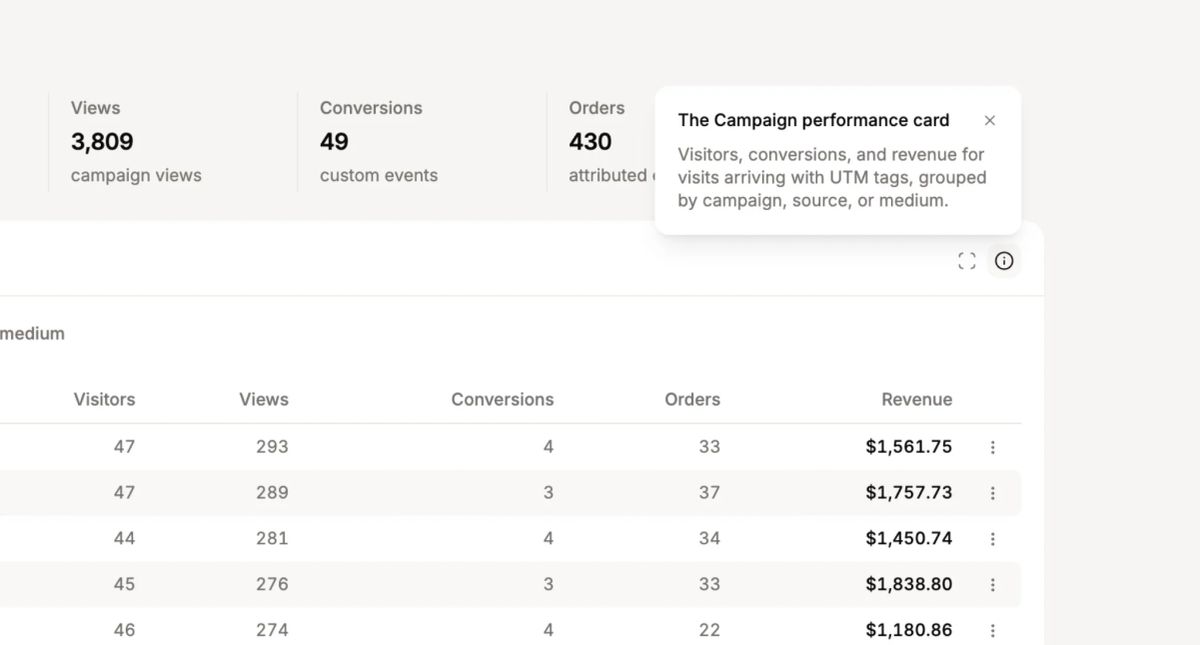Screen dimensions: 1200x645
Task: Select the 3,809 campaign views stat
Action: tap(102, 142)
